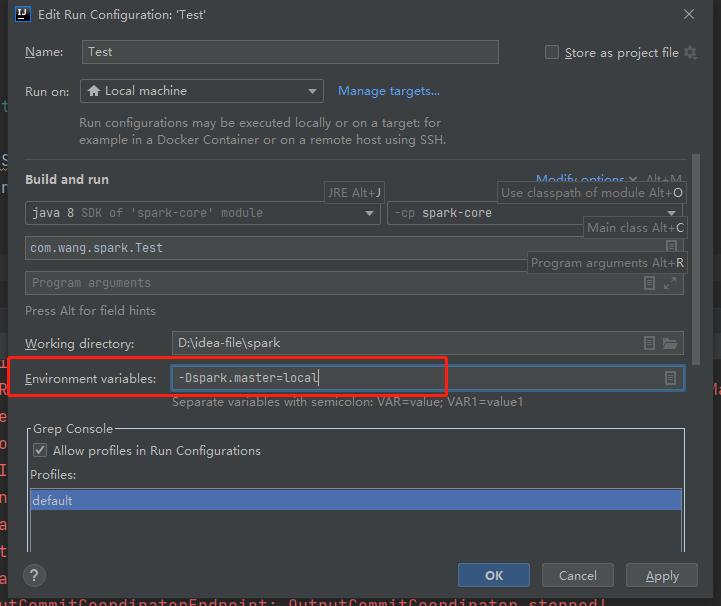The image size is (721, 606).
Task: Open the java 8 SDK dropdown
Action: pyautogui.click(x=202, y=213)
